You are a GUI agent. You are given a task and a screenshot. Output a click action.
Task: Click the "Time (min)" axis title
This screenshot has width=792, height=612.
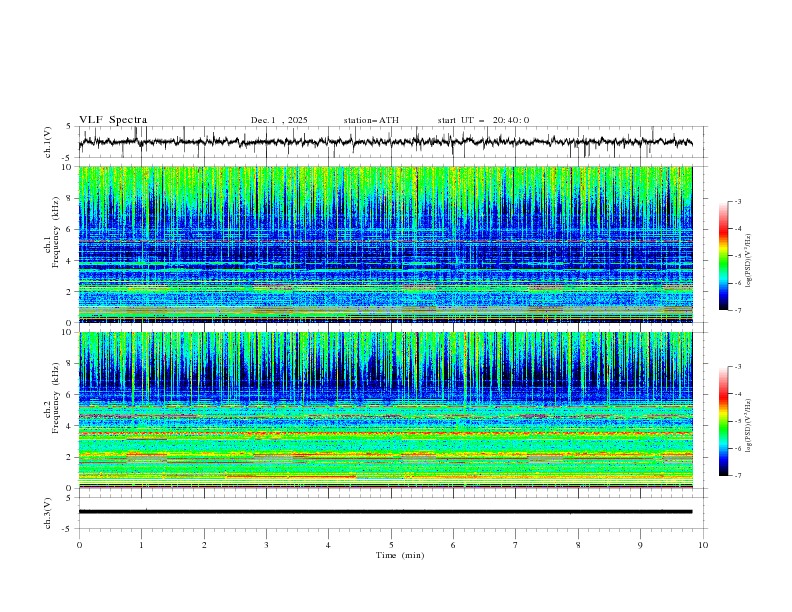tap(400, 555)
